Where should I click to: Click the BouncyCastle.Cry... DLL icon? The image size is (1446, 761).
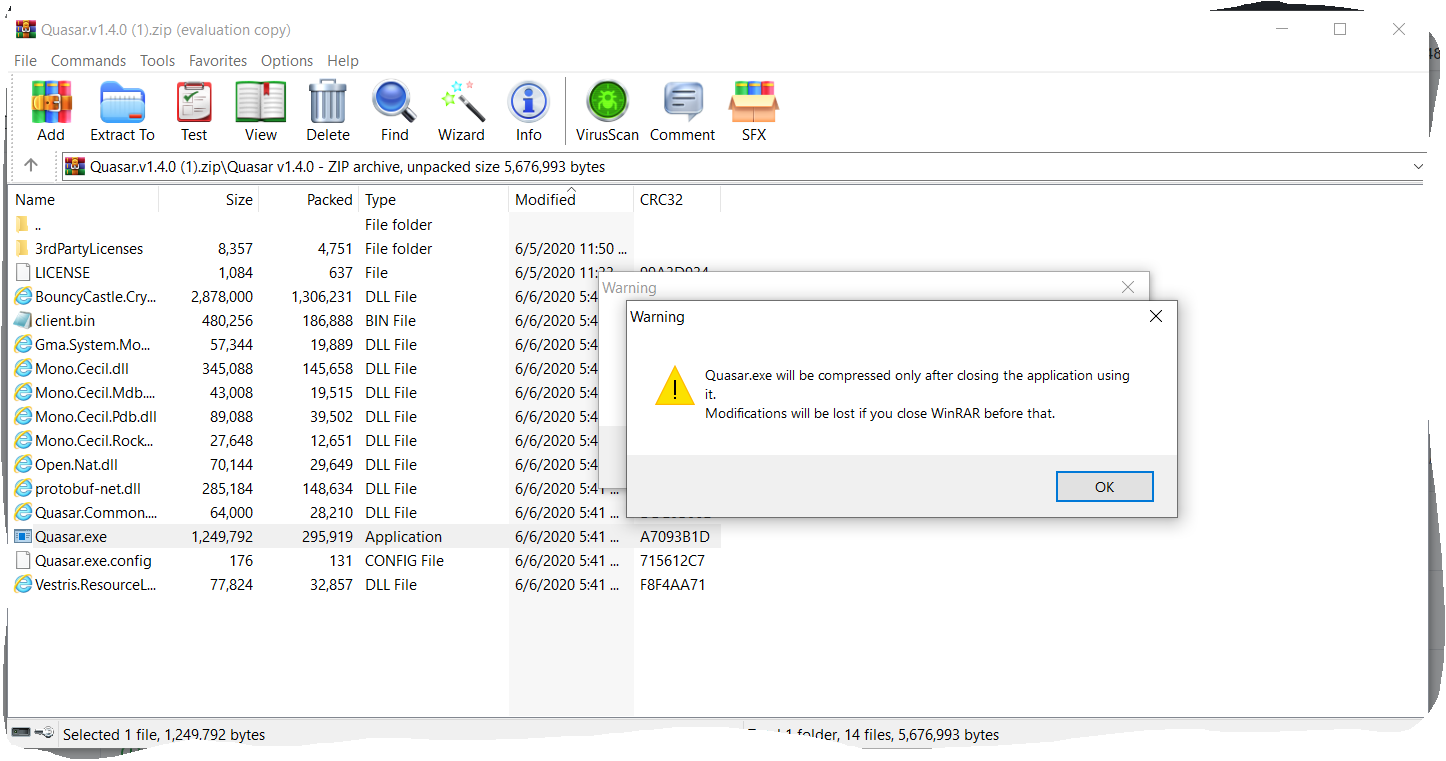point(23,297)
